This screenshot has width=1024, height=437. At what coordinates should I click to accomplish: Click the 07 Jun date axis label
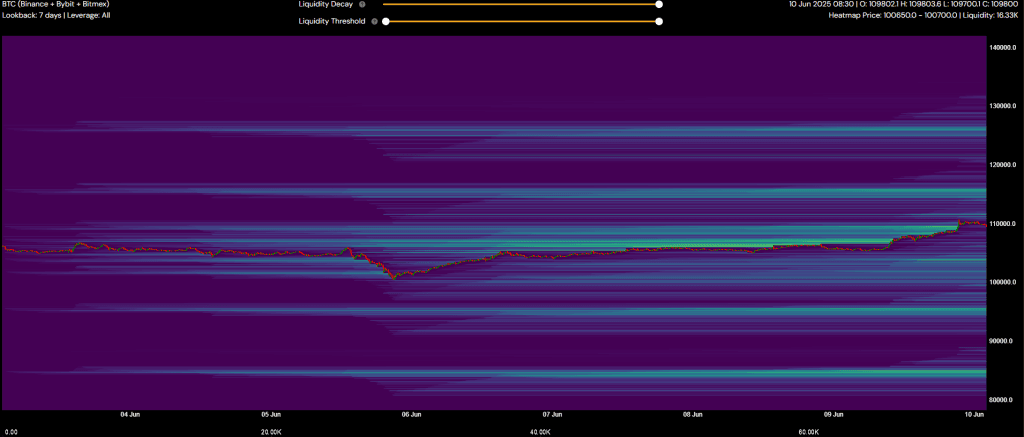point(552,414)
